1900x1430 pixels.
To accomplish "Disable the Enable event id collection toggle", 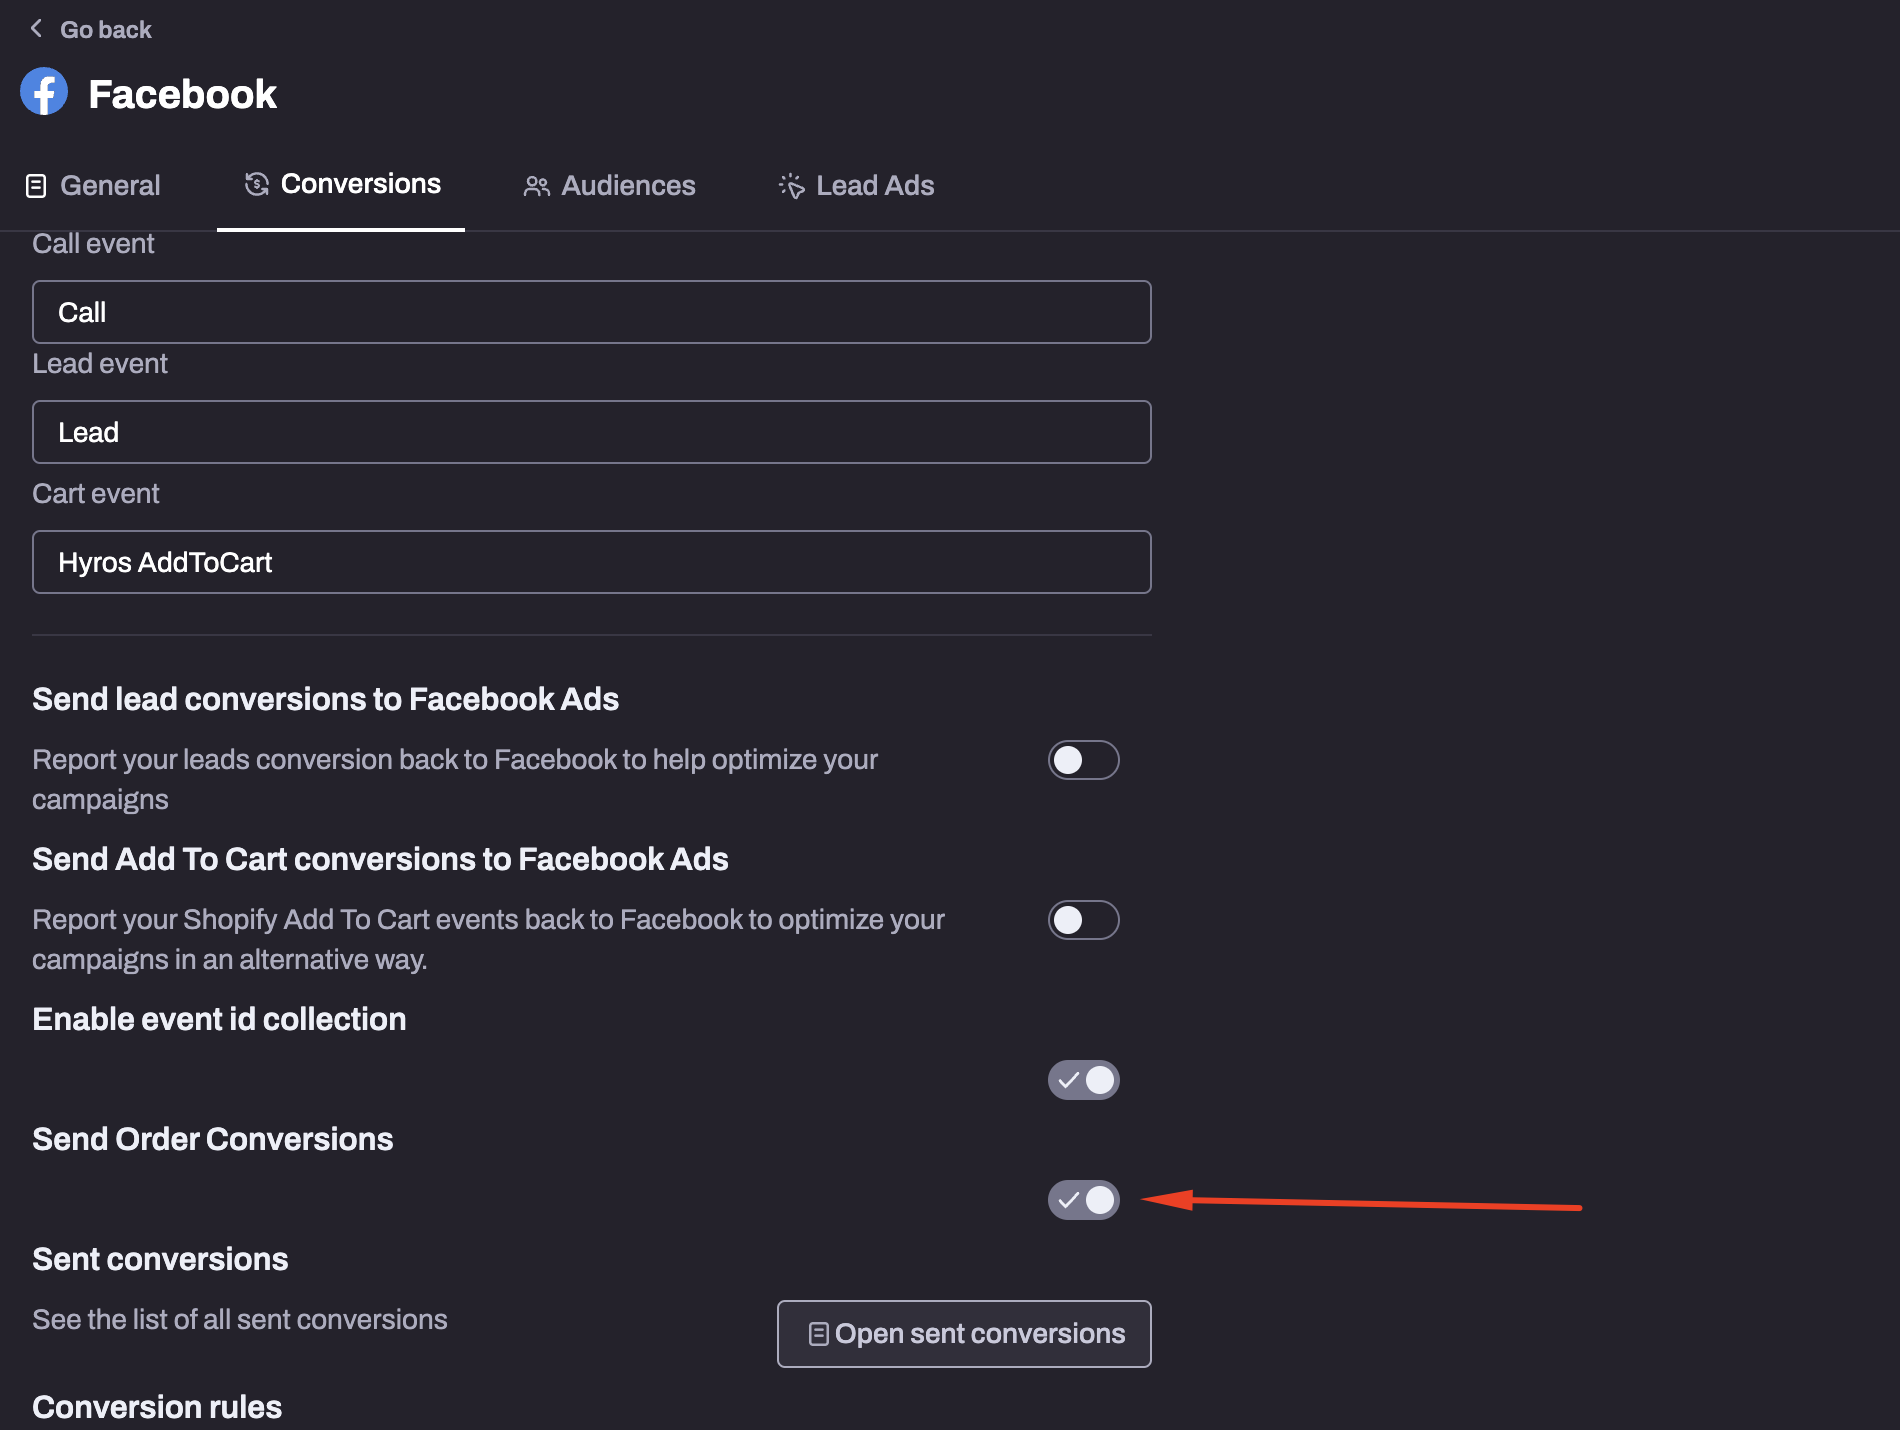I will 1083,1080.
